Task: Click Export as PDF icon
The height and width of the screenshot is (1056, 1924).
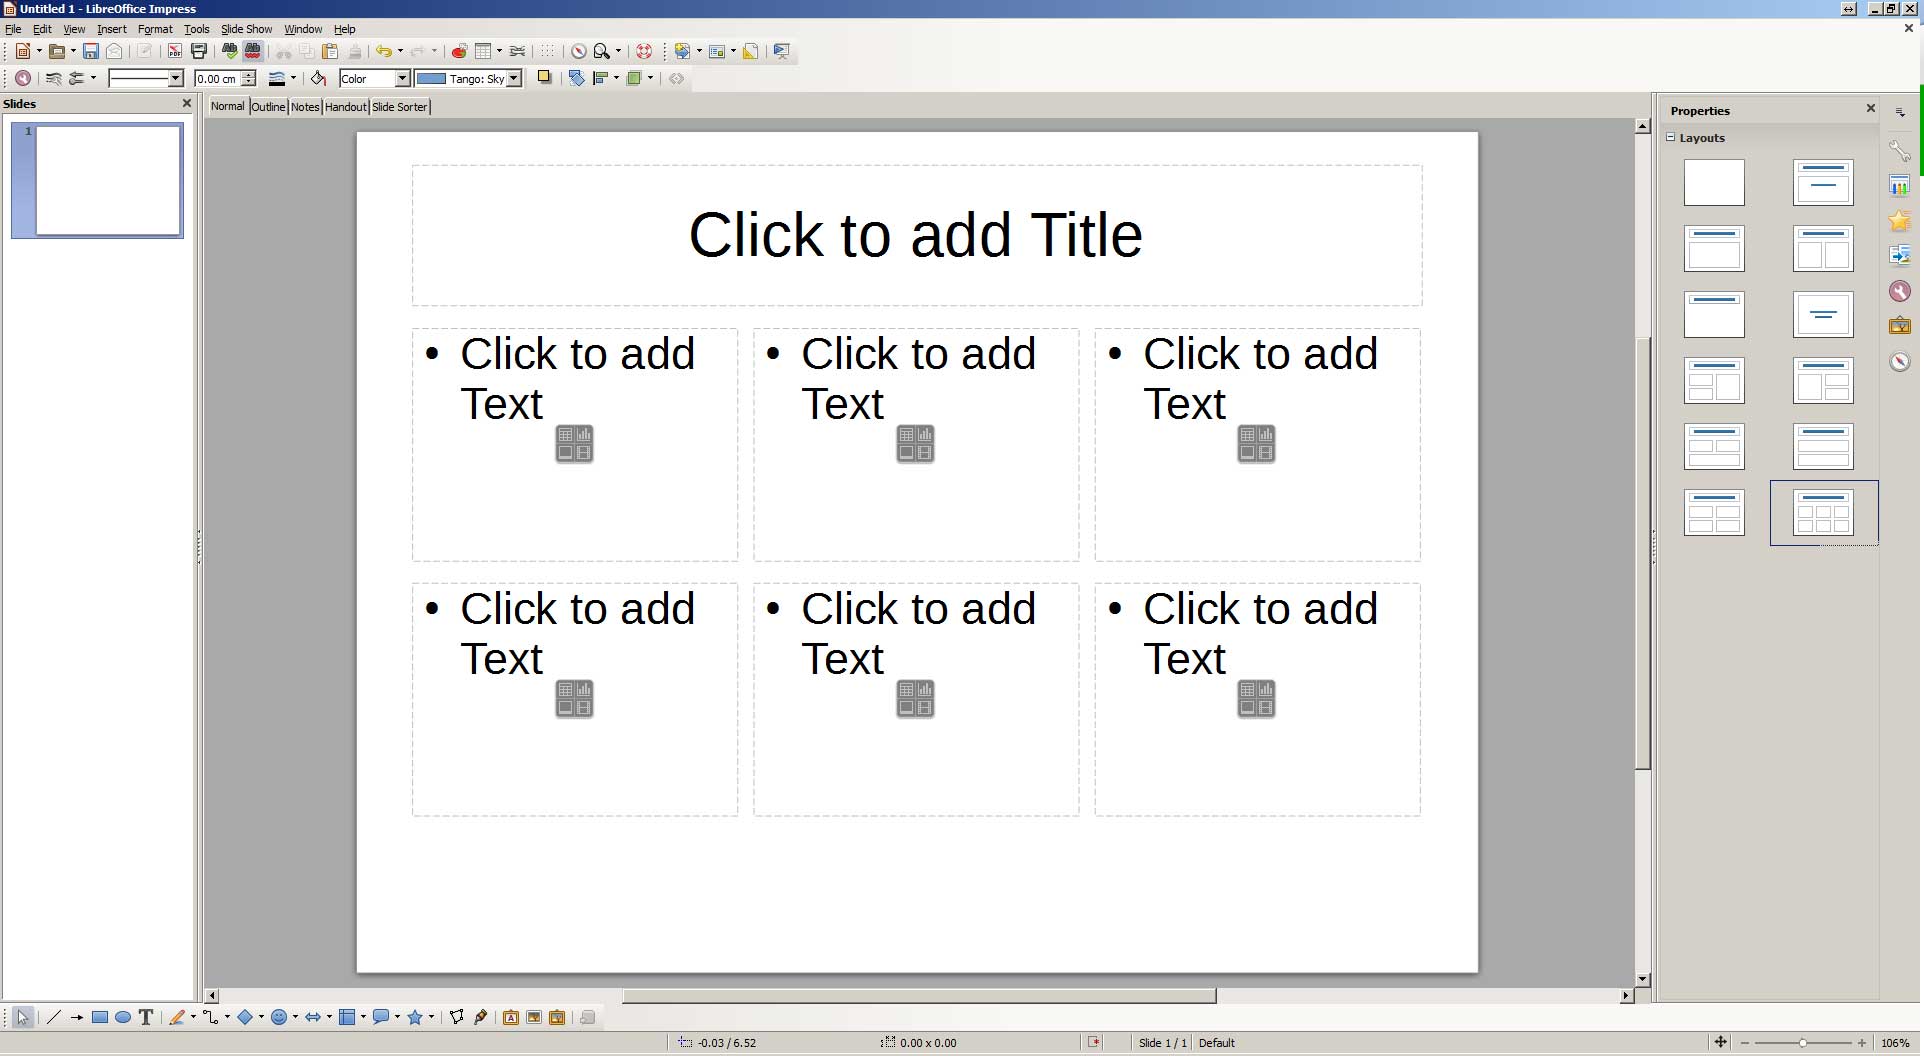Action: [x=174, y=51]
